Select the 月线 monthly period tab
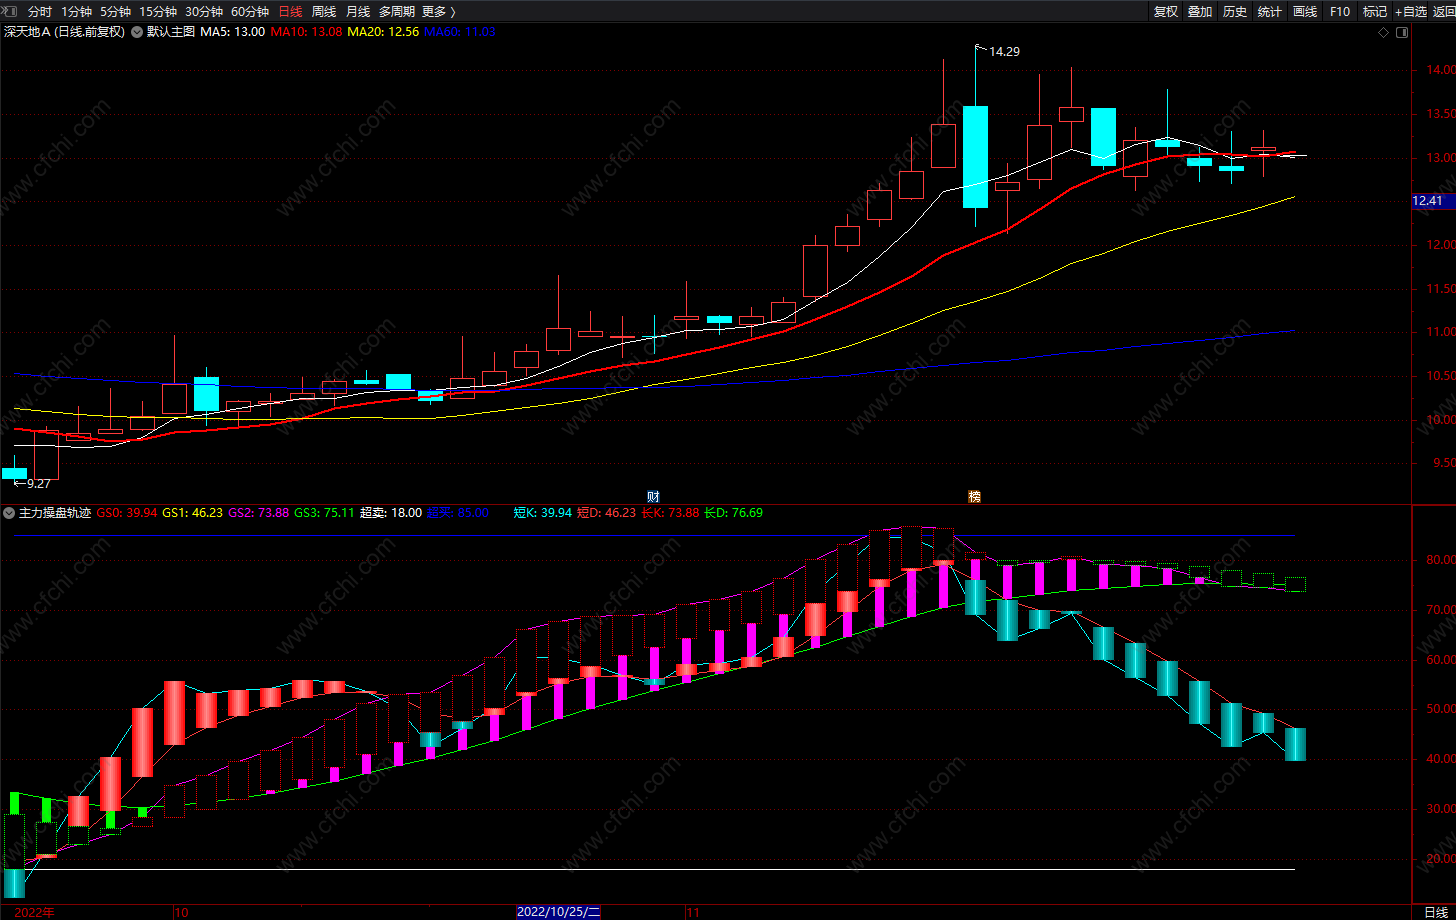This screenshot has width=1456, height=920. 357,12
